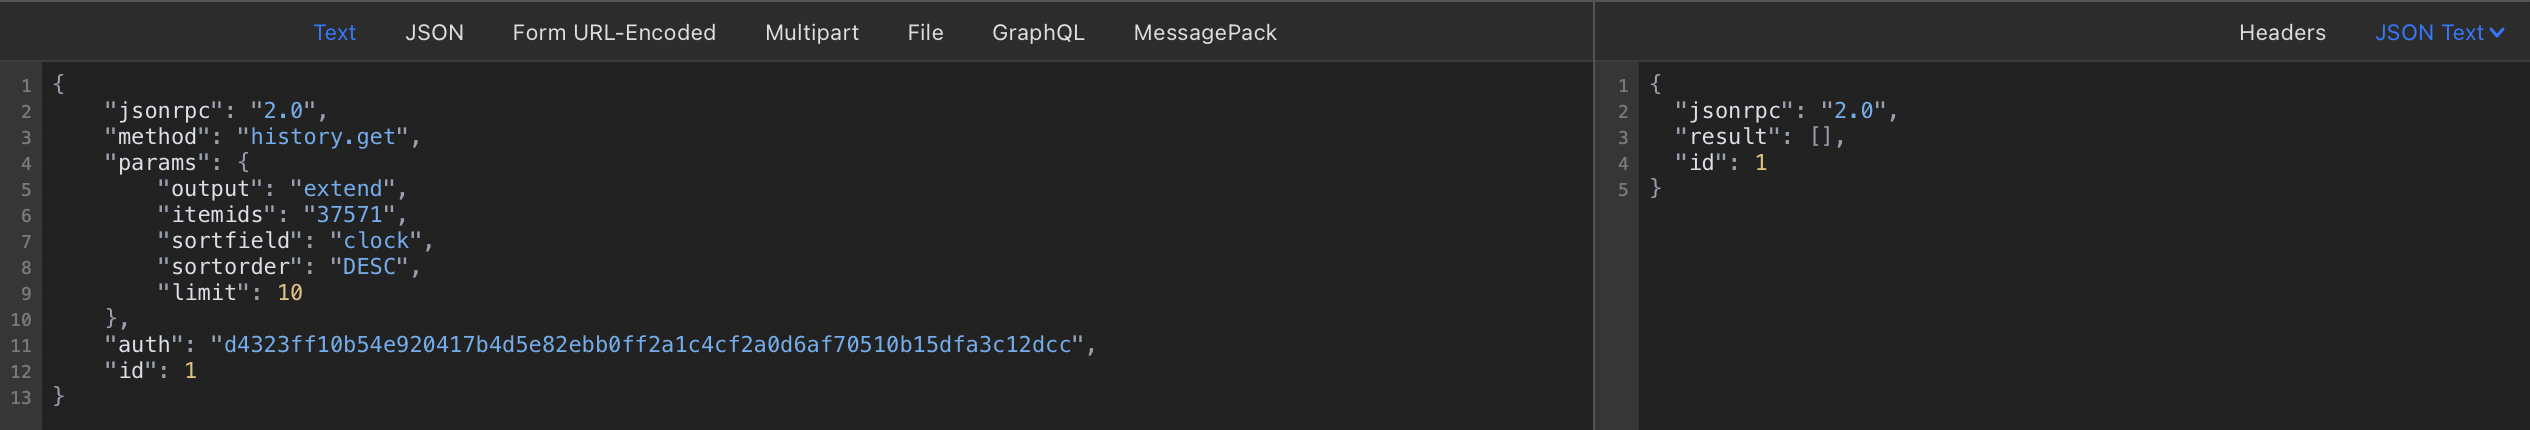Click line number 13 in request gutter

[x=21, y=398]
